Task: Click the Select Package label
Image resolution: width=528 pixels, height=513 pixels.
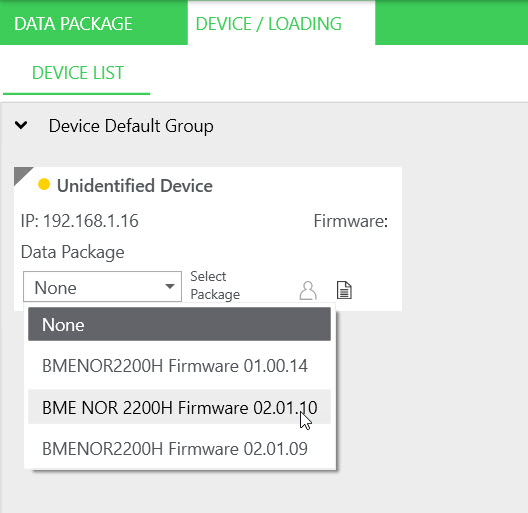Action: (215, 285)
